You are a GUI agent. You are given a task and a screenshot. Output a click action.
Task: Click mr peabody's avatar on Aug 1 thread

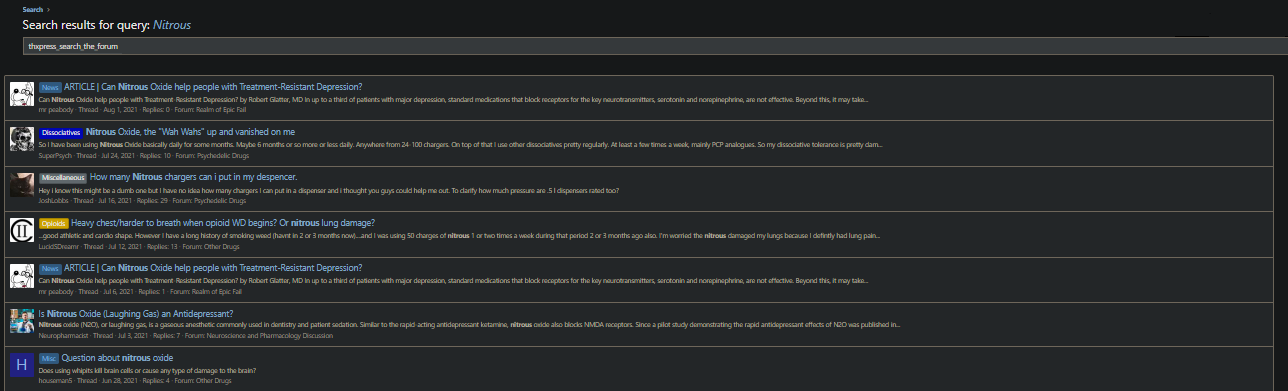pyautogui.click(x=22, y=94)
